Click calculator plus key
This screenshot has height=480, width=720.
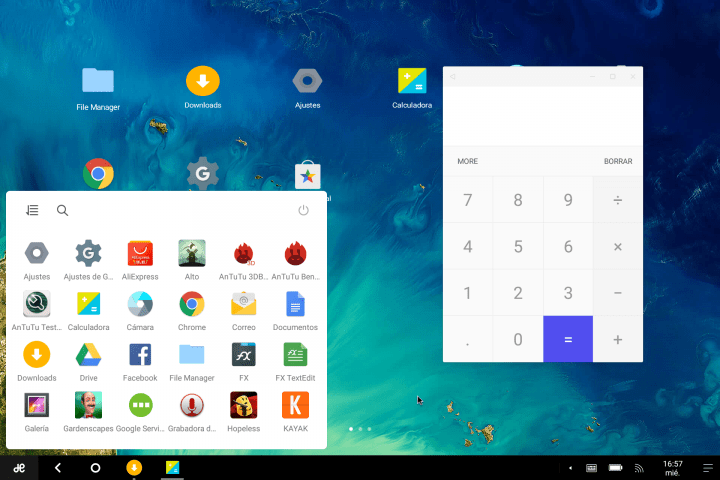[x=618, y=339]
